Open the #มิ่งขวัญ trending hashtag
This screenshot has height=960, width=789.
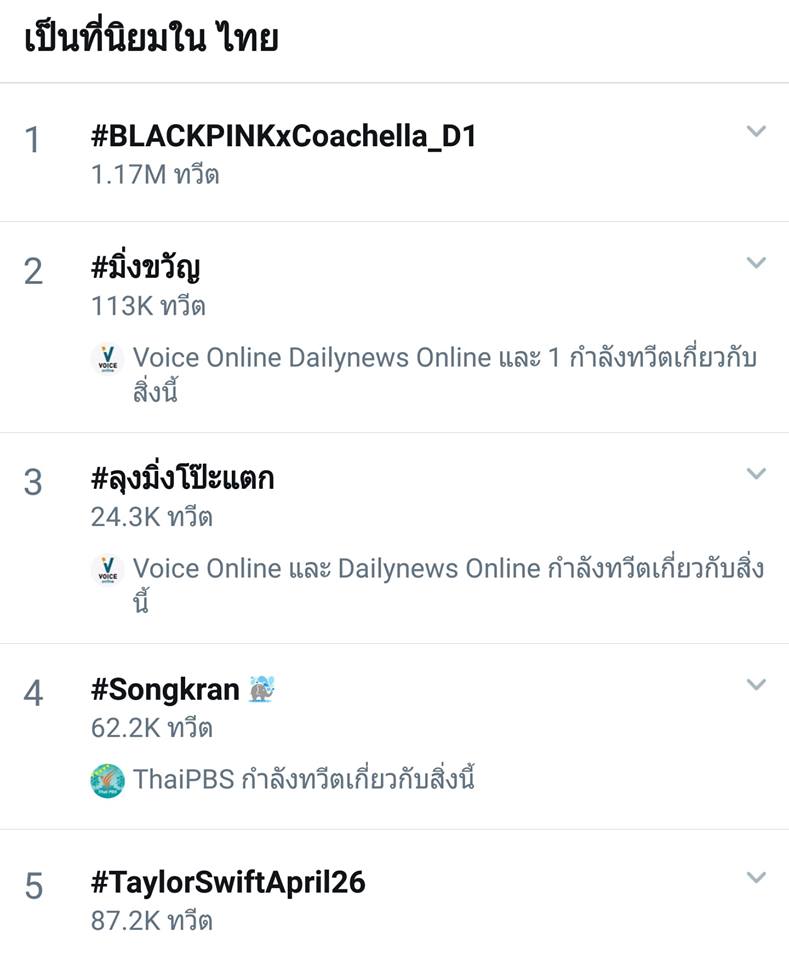coord(146,268)
